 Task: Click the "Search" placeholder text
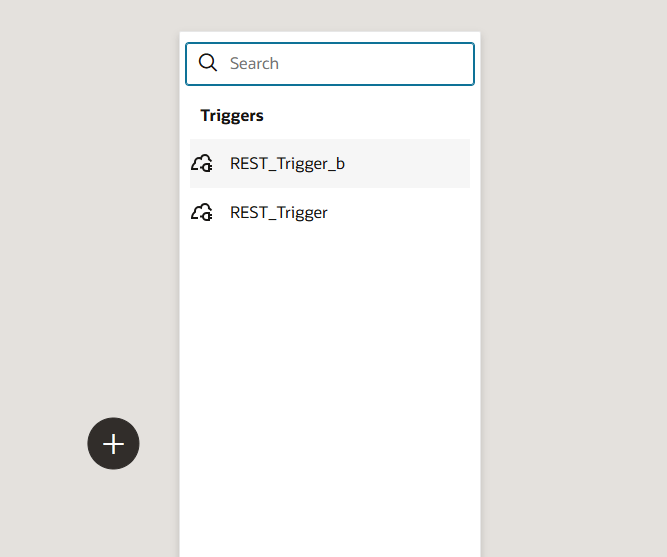pos(254,63)
